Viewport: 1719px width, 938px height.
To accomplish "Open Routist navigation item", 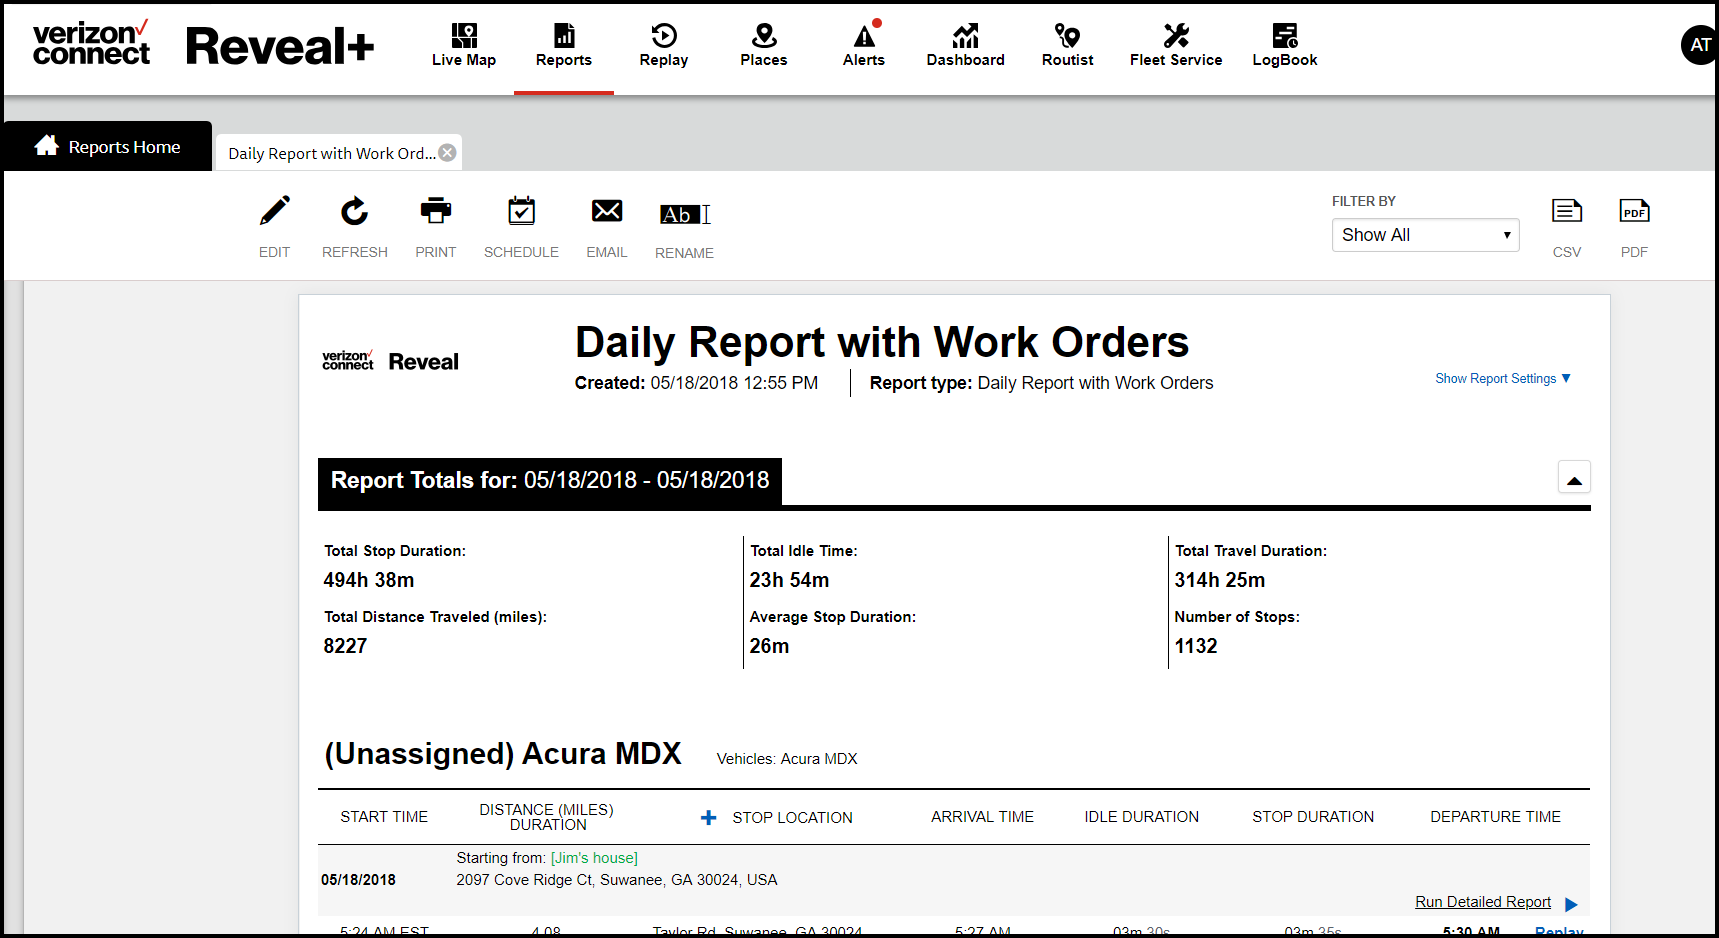I will (1067, 46).
